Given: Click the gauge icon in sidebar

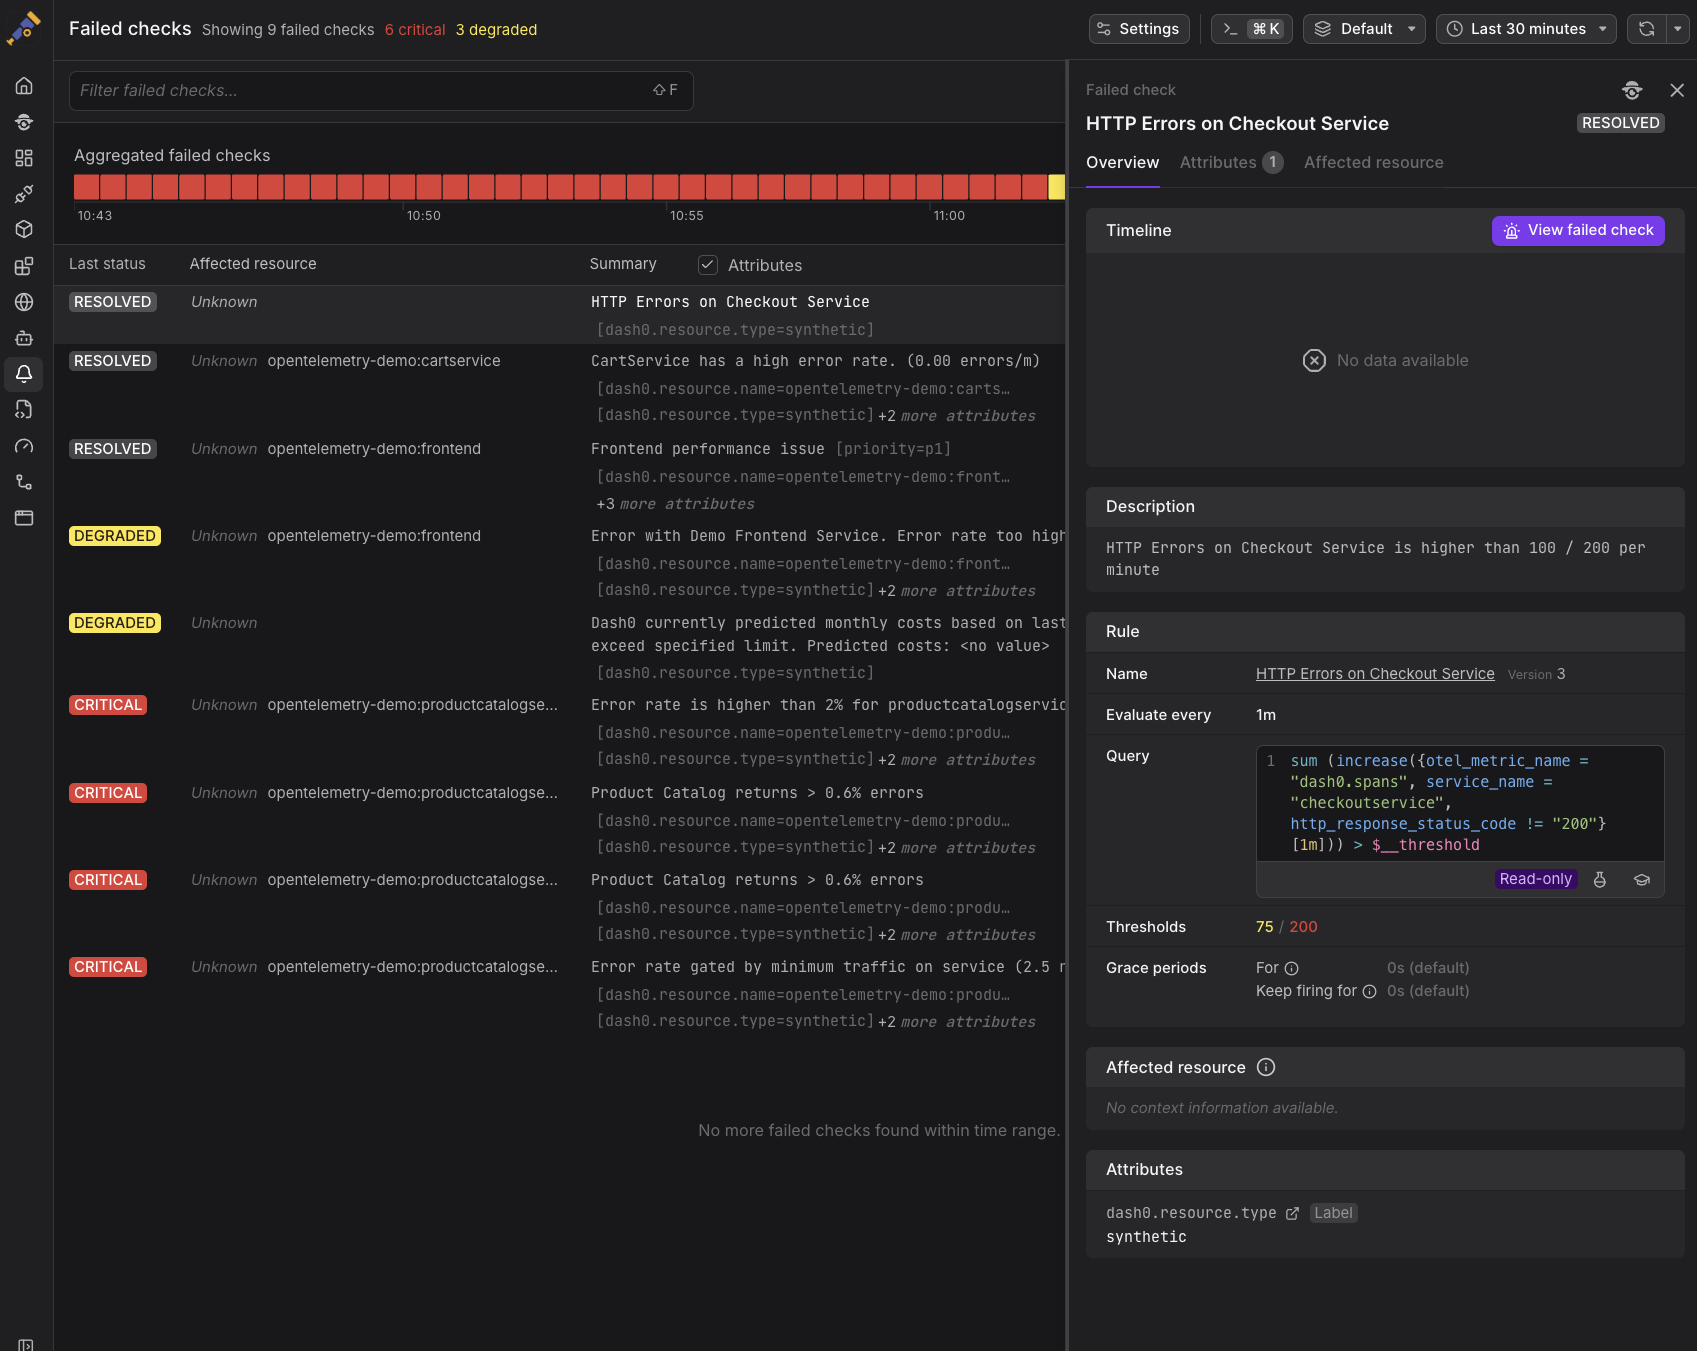Looking at the screenshot, I should pyautogui.click(x=24, y=446).
